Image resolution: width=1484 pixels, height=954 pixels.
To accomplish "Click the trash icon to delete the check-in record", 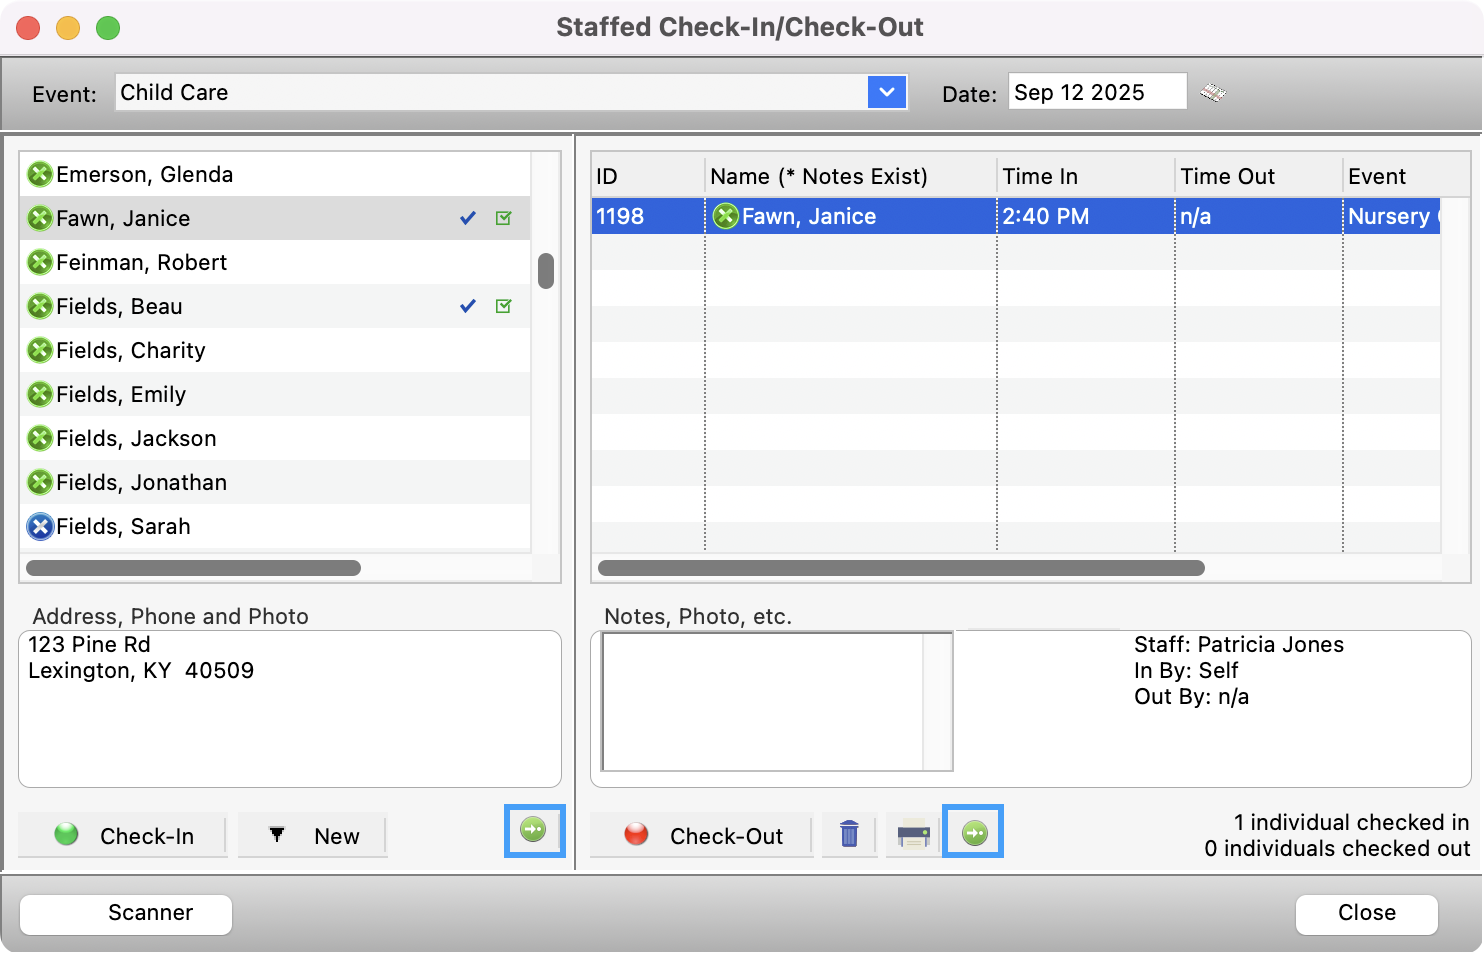I will 849,834.
